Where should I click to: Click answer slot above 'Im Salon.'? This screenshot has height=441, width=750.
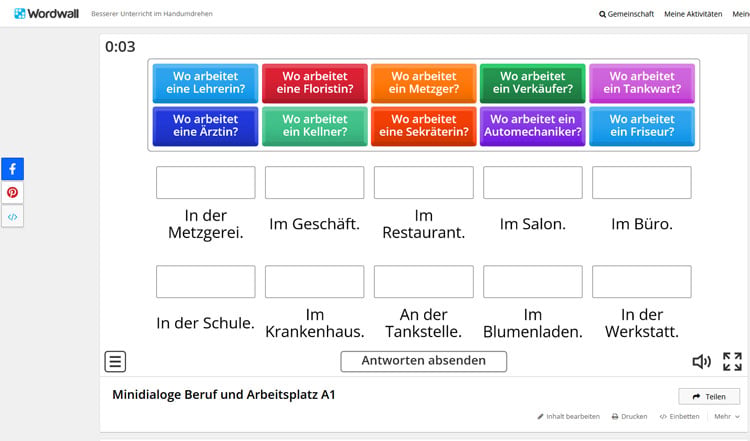point(533,182)
